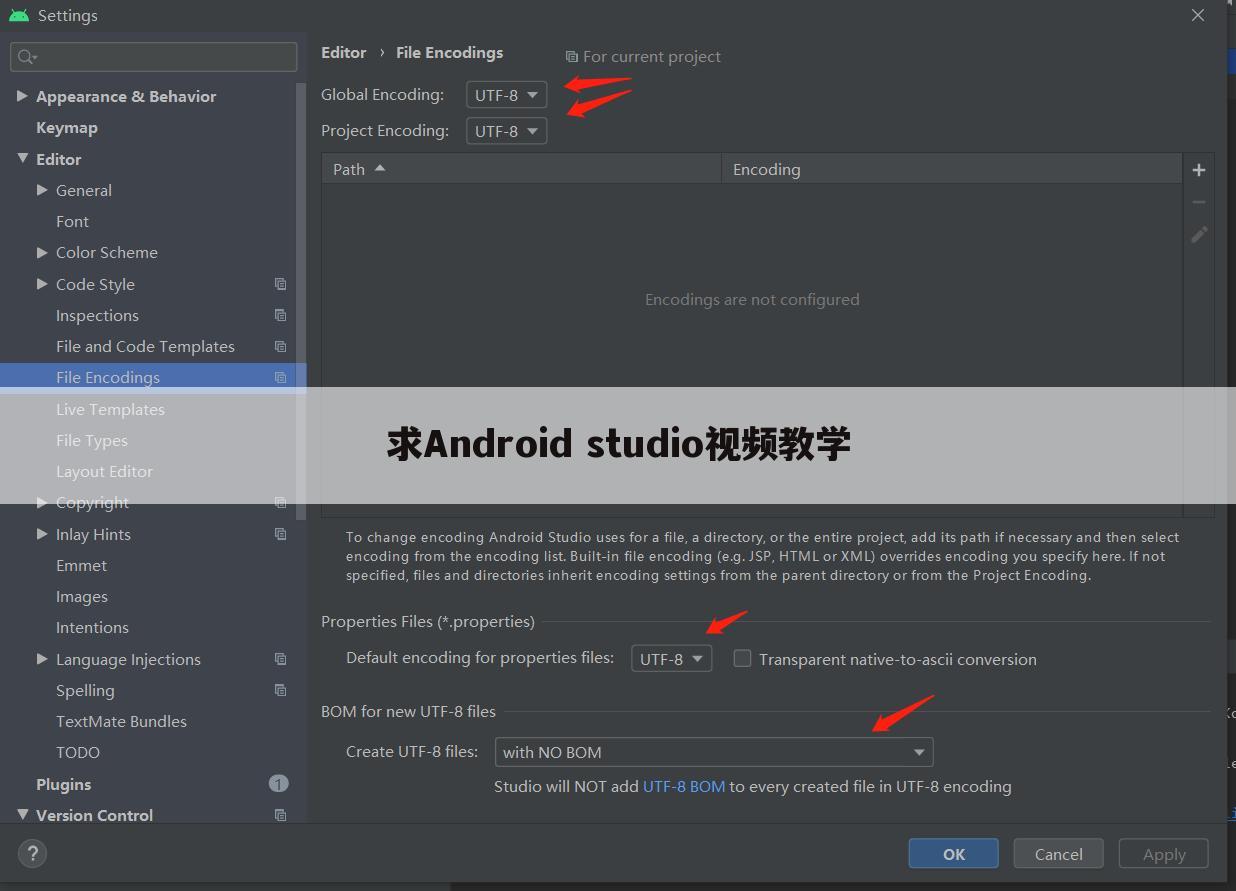Close the Settings dialog window
This screenshot has height=891, width=1236.
[x=1198, y=15]
